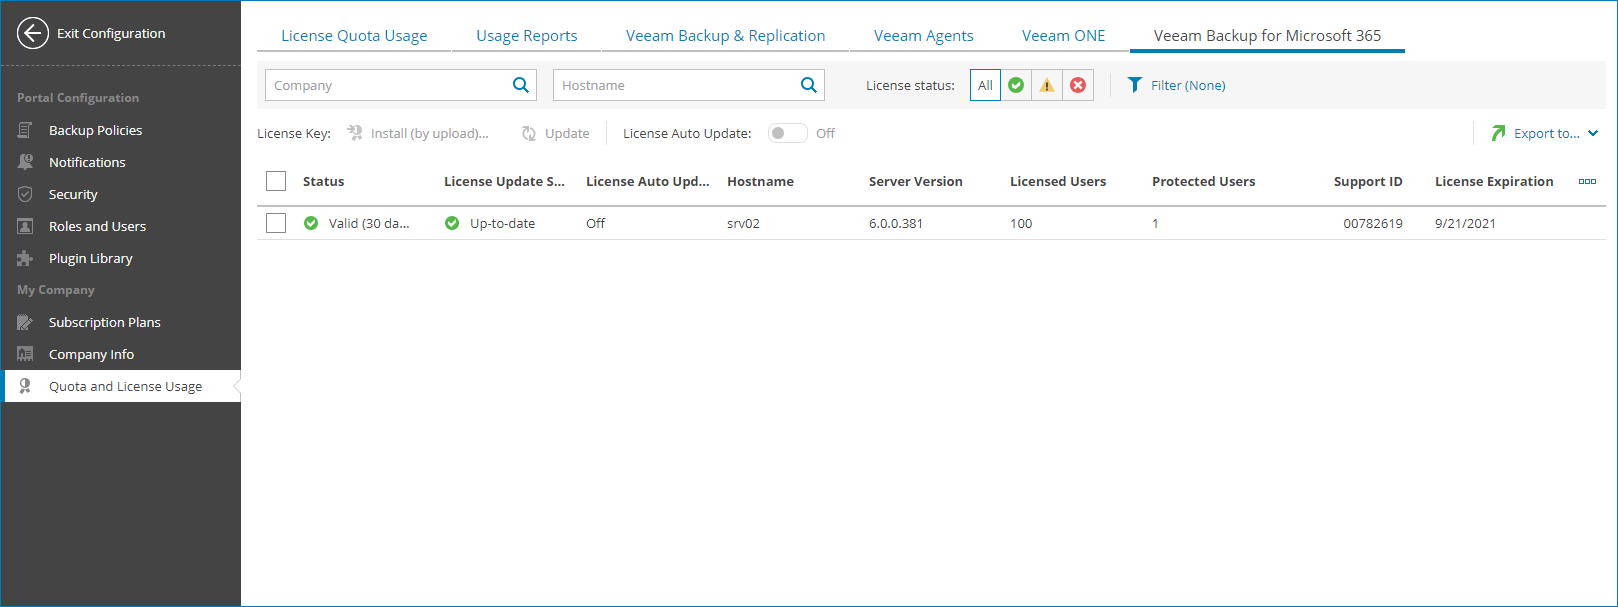Switch to Usage Reports tab

(527, 35)
